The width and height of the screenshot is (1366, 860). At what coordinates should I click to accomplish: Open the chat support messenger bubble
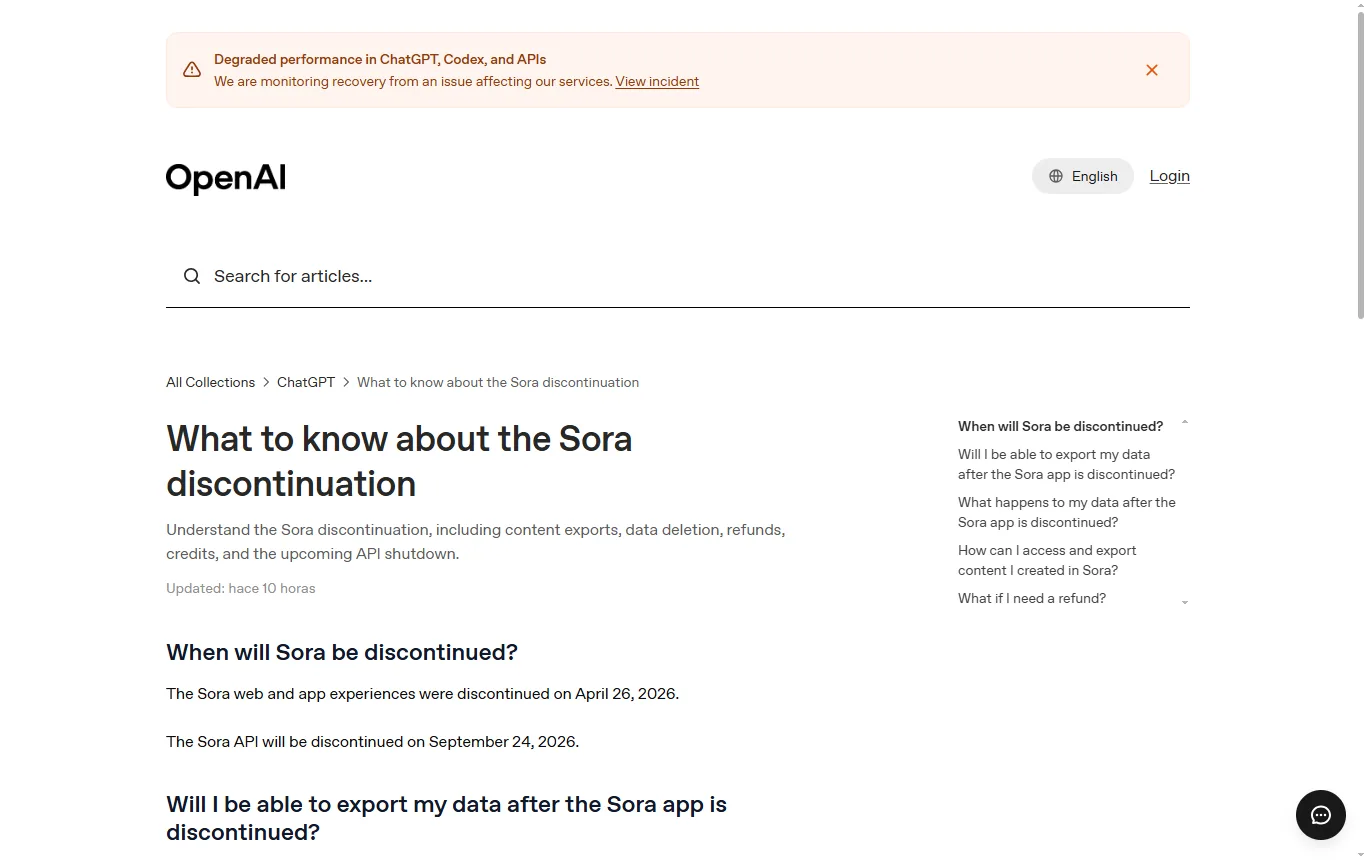pyautogui.click(x=1321, y=814)
